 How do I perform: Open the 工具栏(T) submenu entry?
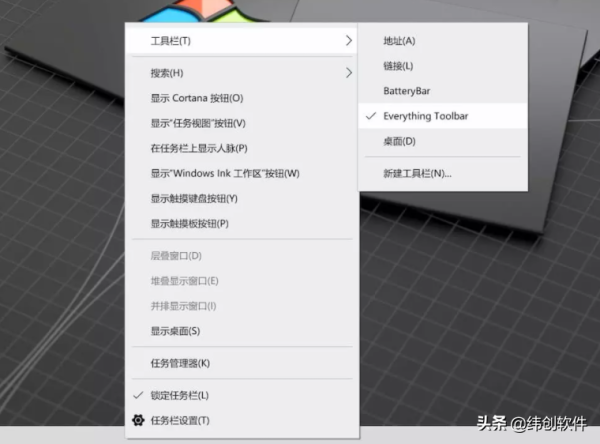tap(242, 41)
